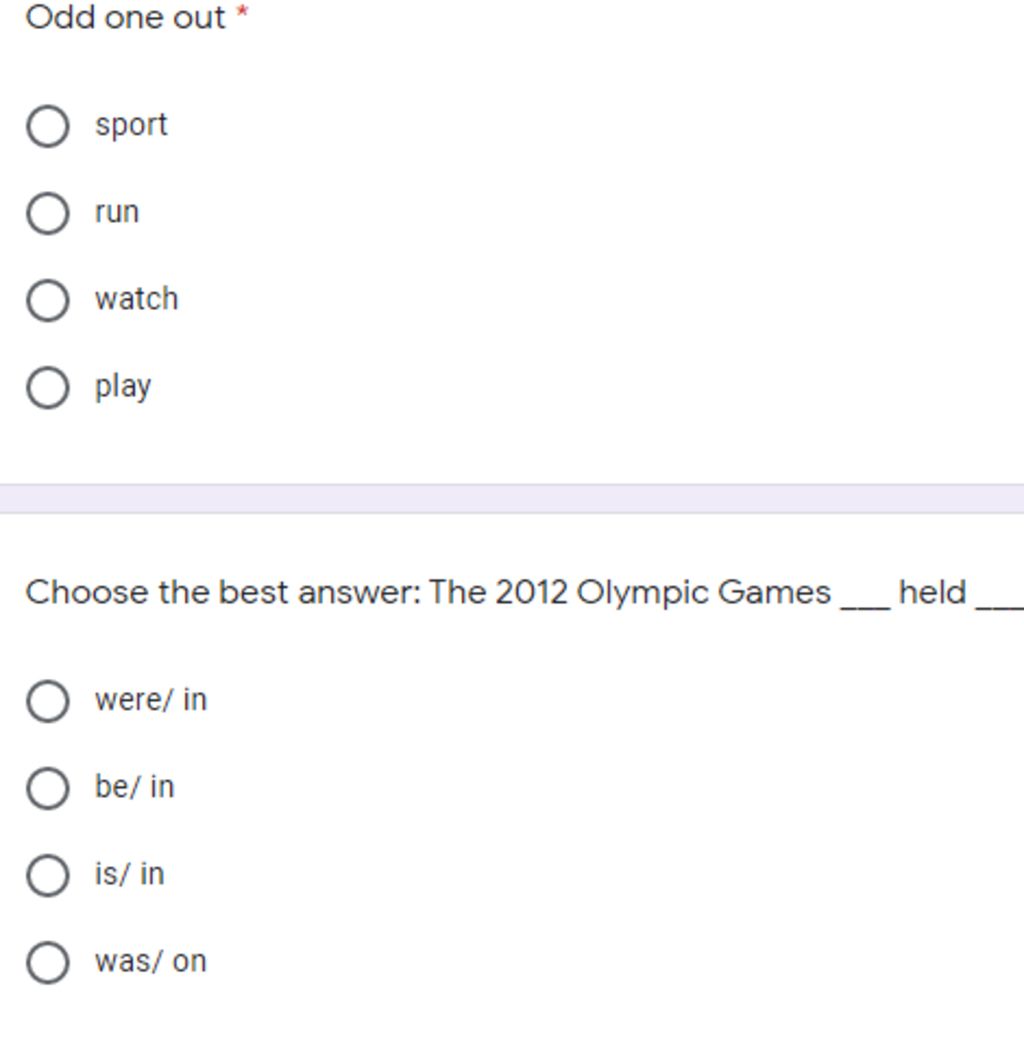Click the 'be/ in' label text
Viewport: 1024px width, 1039px height.
click(x=135, y=787)
